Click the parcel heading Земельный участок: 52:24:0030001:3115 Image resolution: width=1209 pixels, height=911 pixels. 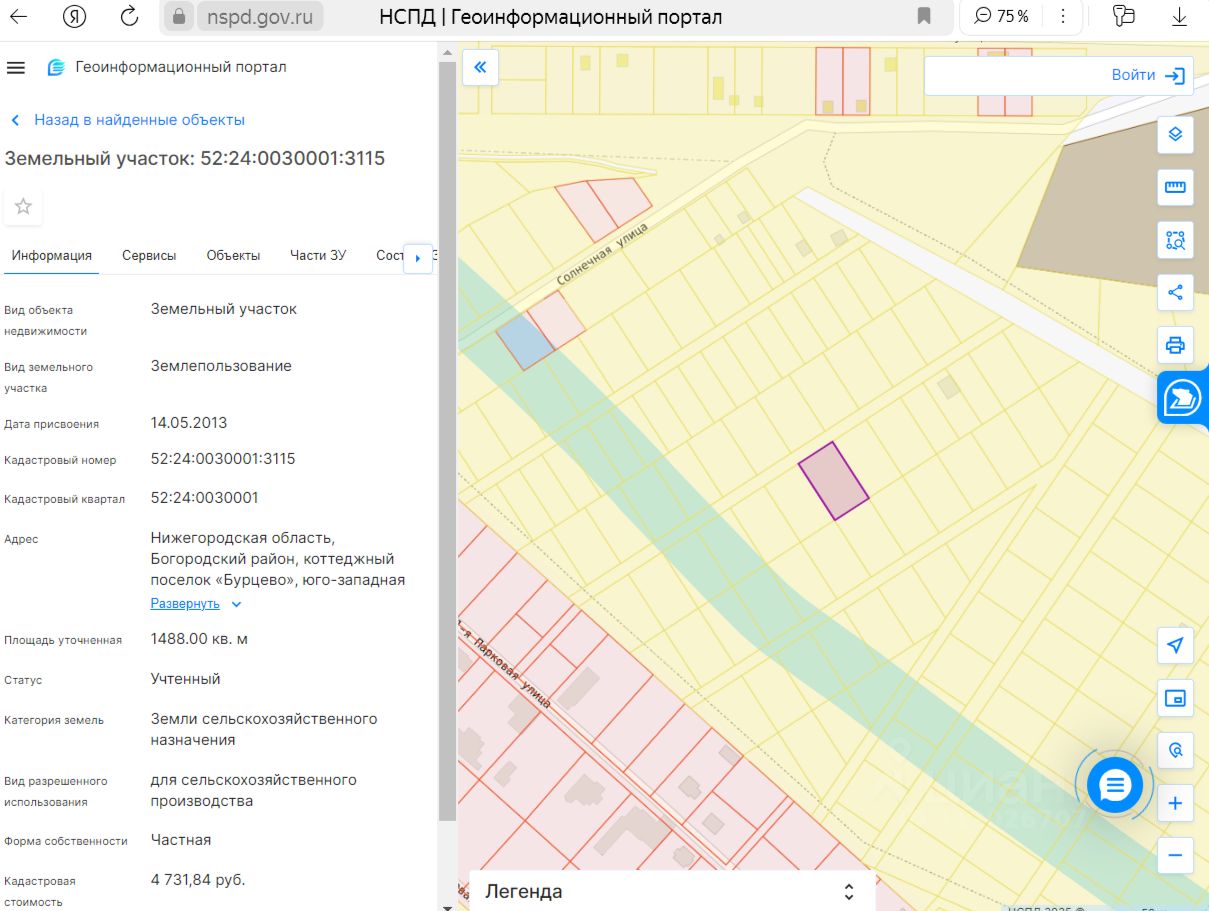pyautogui.click(x=195, y=158)
